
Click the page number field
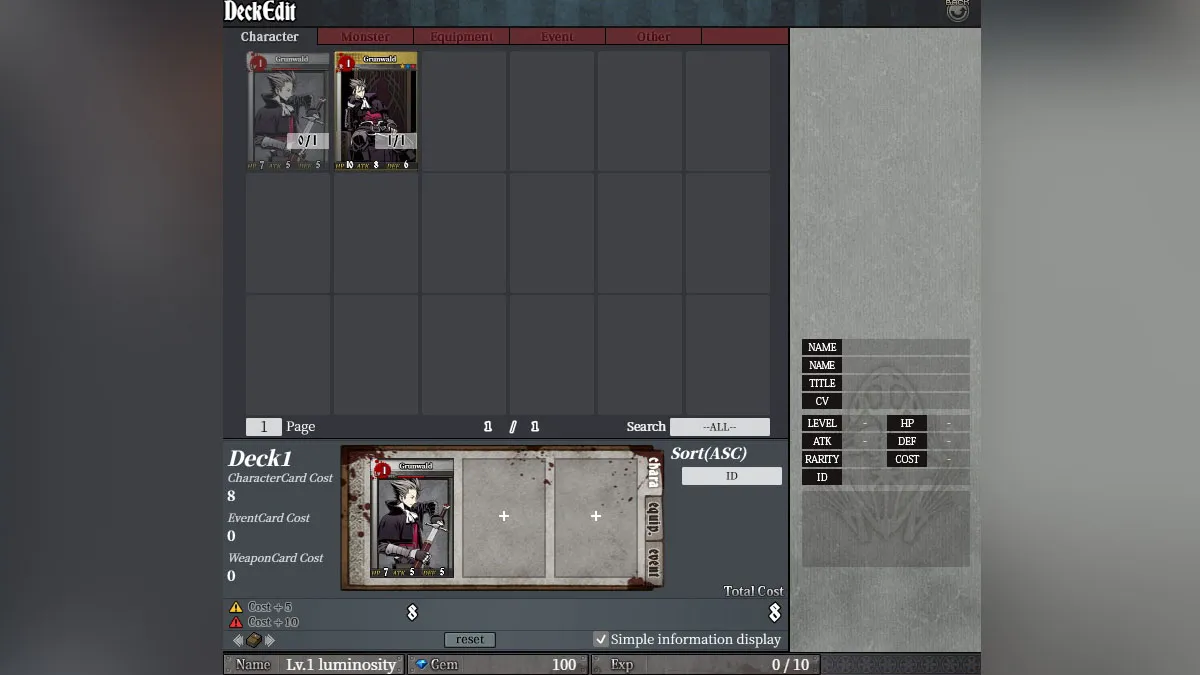(263, 427)
